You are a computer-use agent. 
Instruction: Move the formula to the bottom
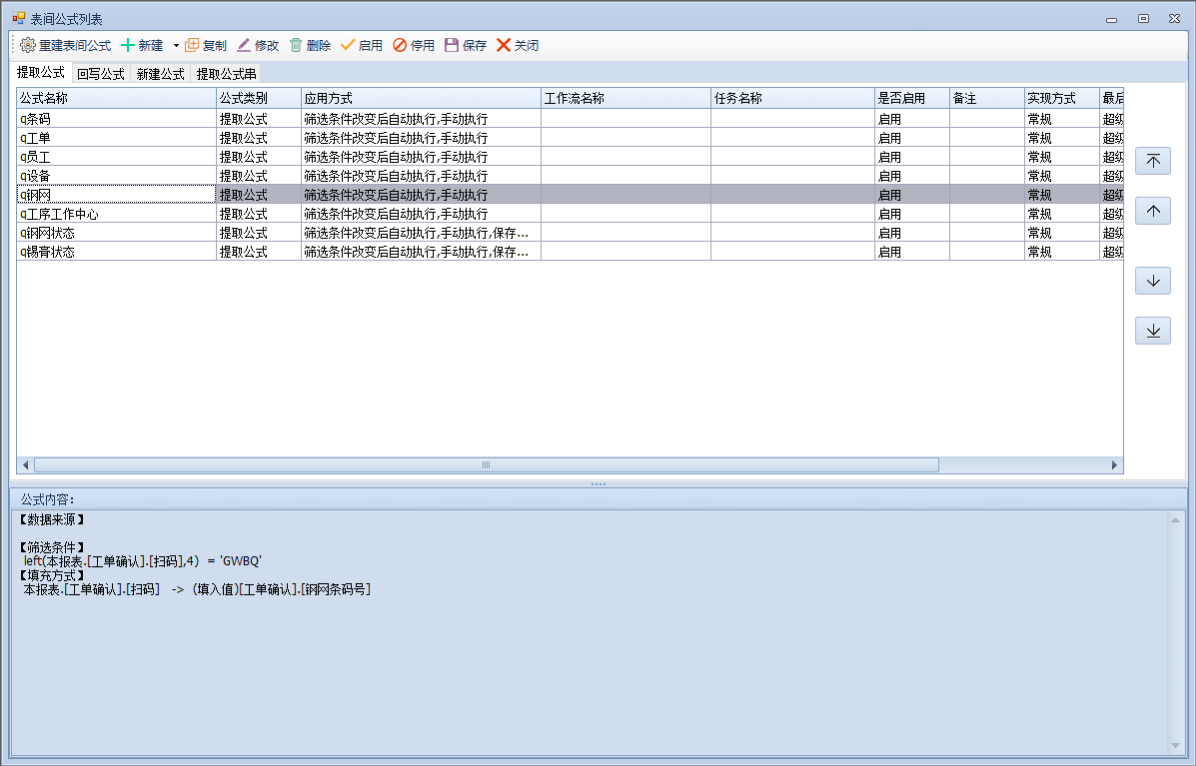tap(1153, 331)
